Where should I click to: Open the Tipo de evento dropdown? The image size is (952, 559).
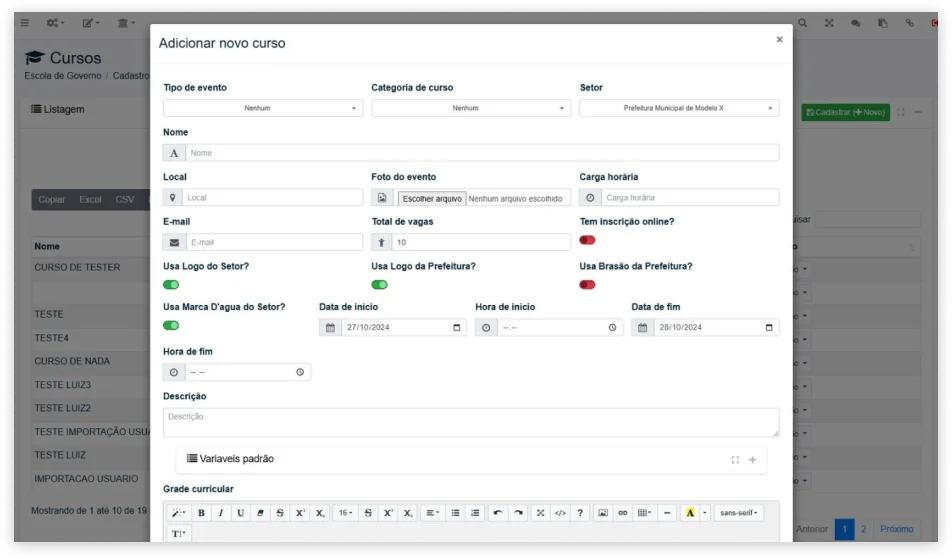[x=263, y=108]
